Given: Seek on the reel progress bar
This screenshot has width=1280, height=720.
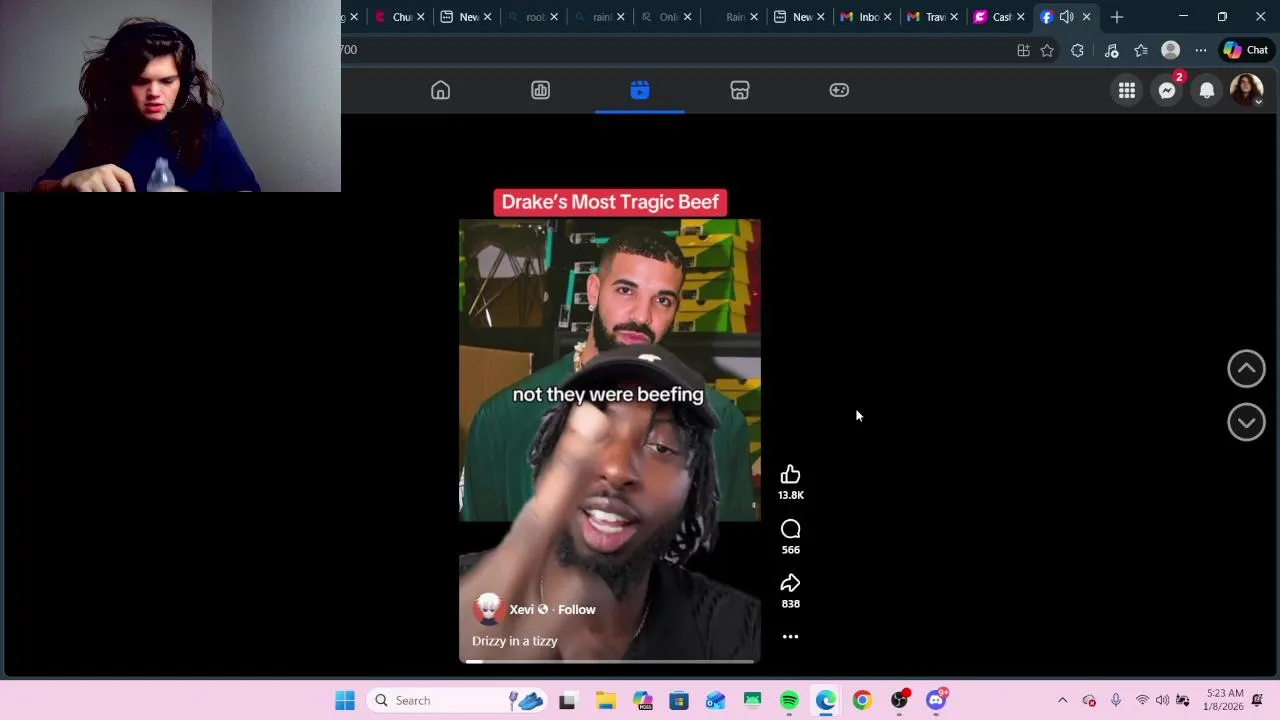Looking at the screenshot, I should [x=609, y=661].
